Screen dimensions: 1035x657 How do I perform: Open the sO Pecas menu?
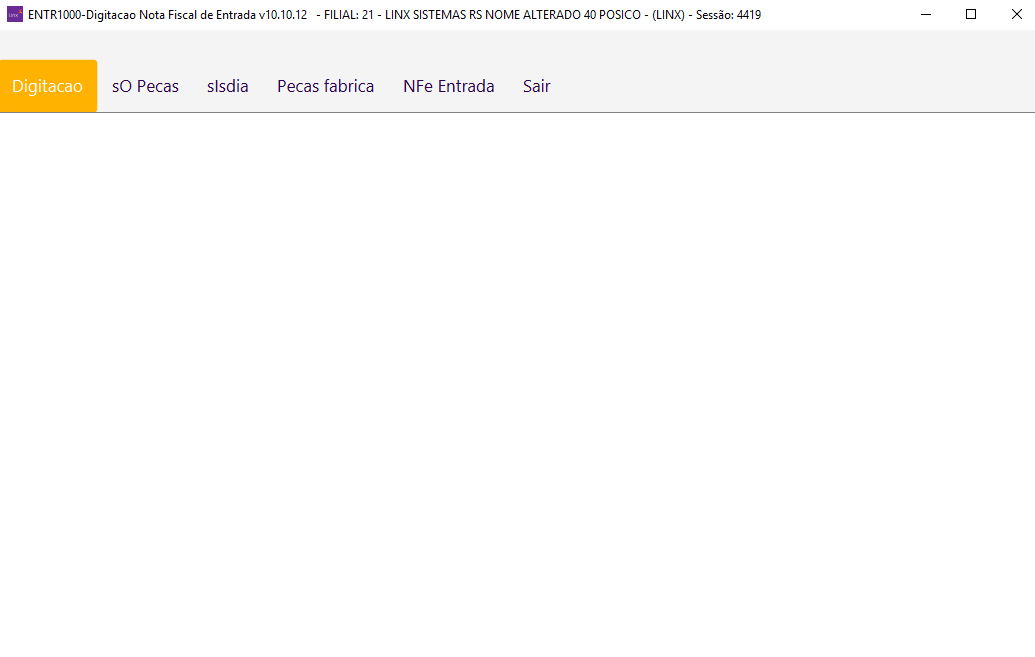pos(145,86)
